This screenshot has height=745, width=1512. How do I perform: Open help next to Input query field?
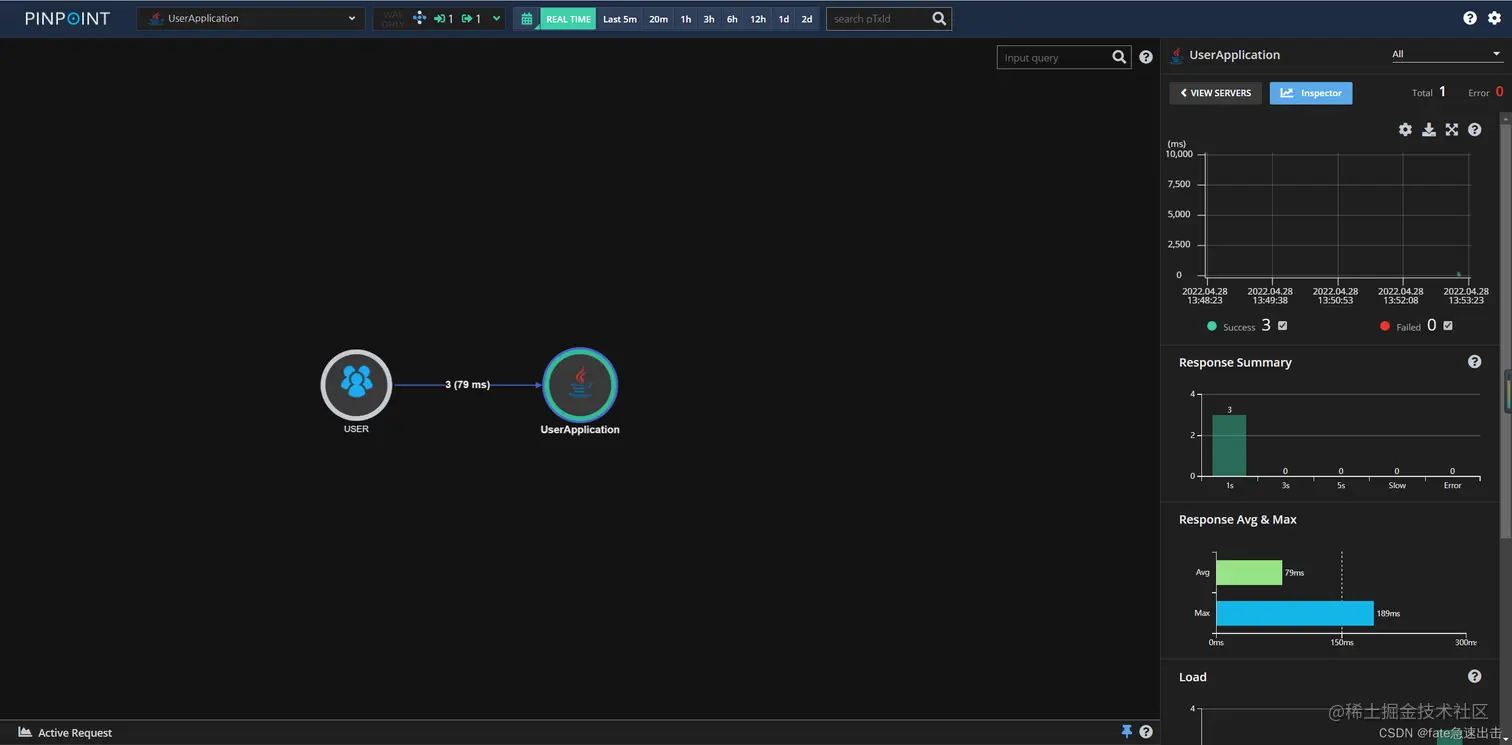pos(1146,58)
